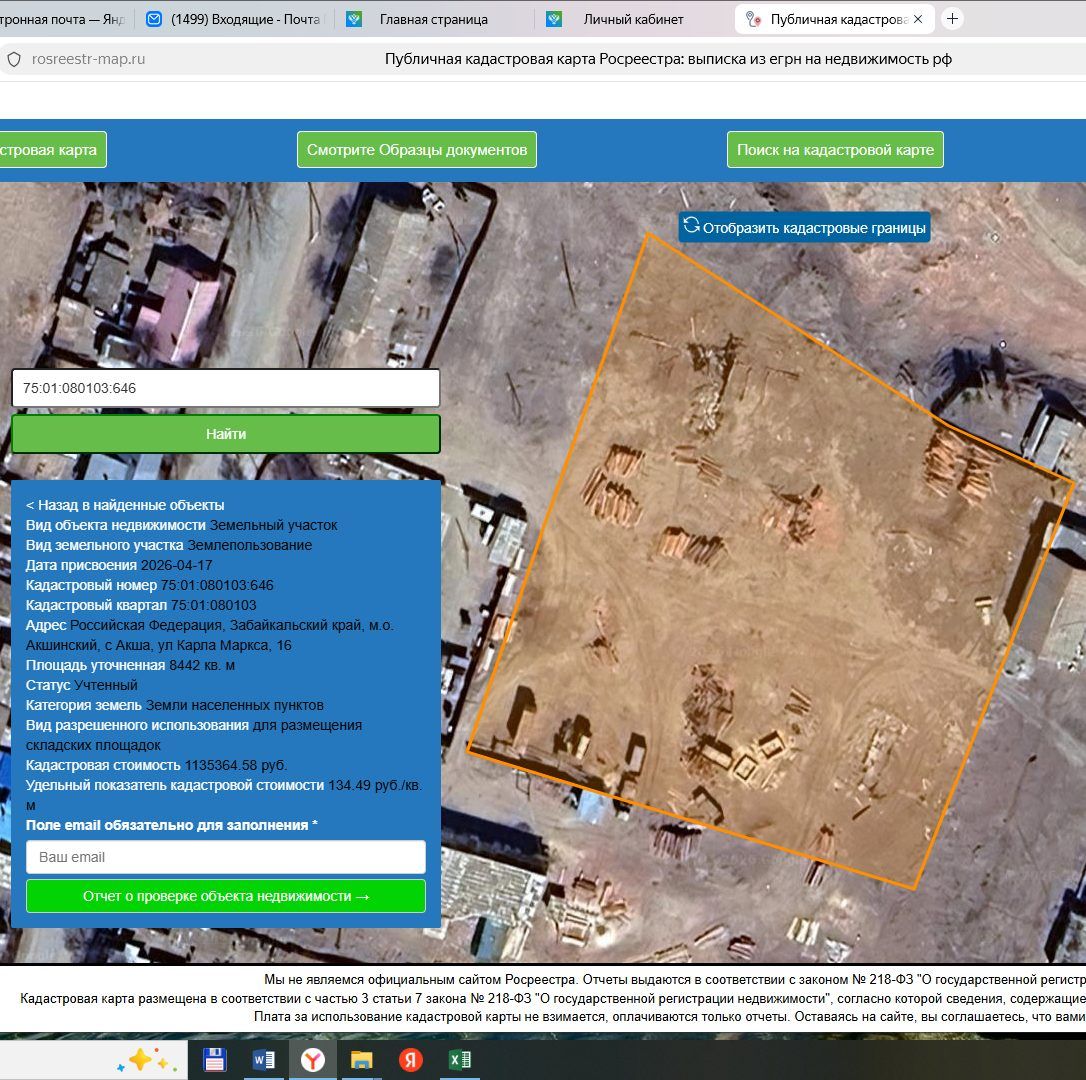The image size is (1086, 1080).
Task: Click the Поле email обязательно для заполнения label
Action: coord(172,825)
